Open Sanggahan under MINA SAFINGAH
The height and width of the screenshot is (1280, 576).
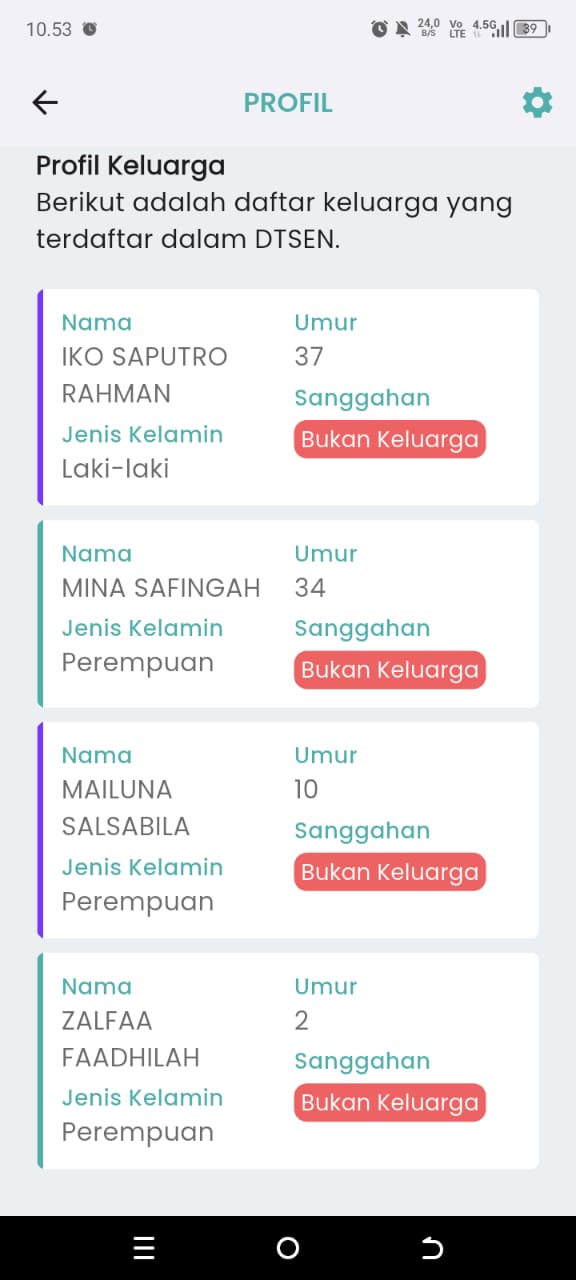coord(389,670)
